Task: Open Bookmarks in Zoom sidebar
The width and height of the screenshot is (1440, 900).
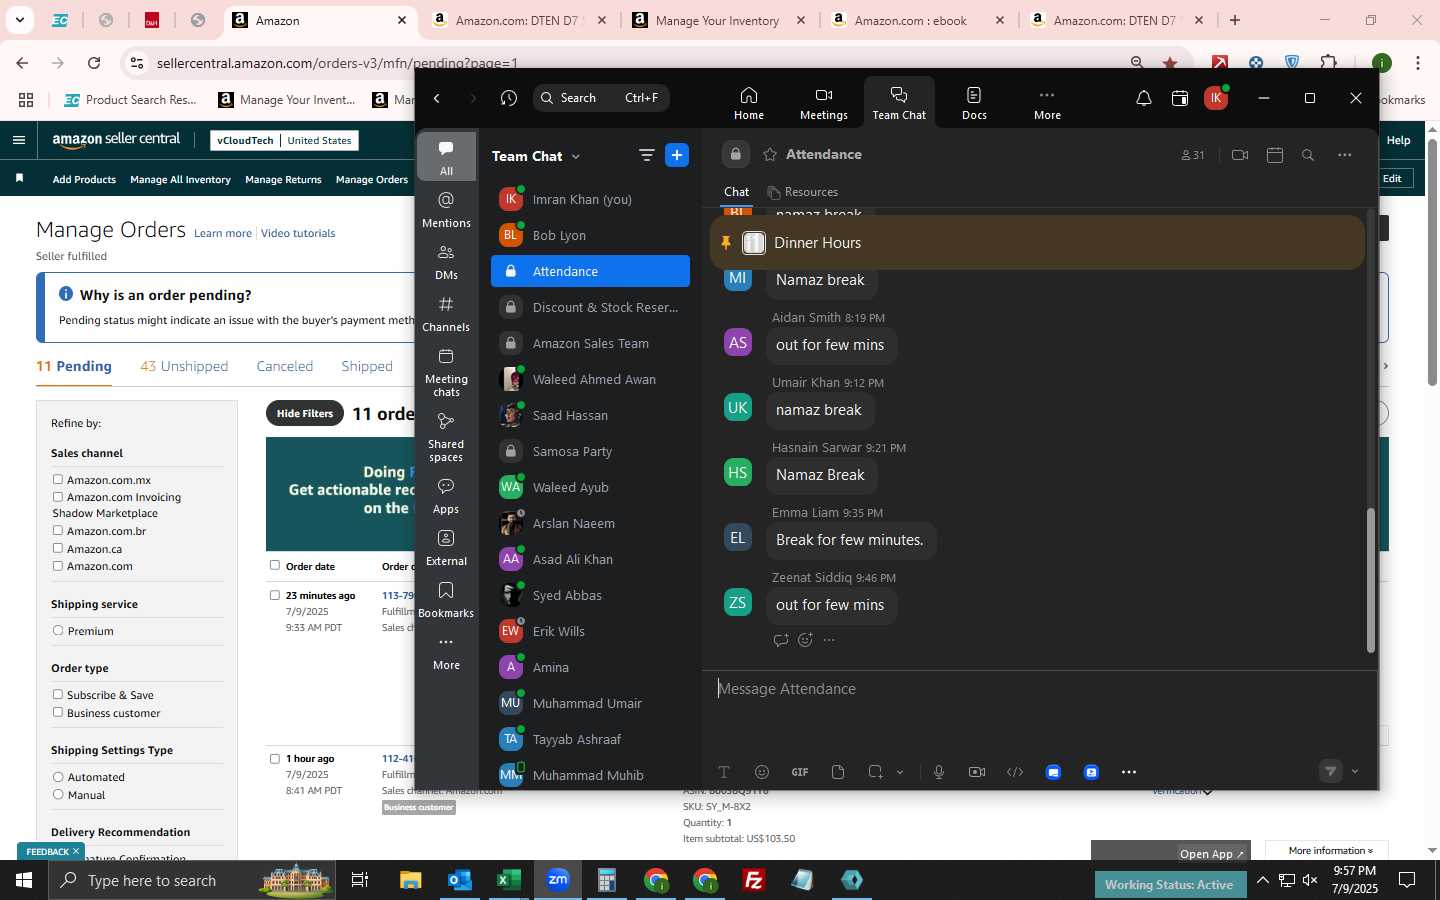Action: 446,600
